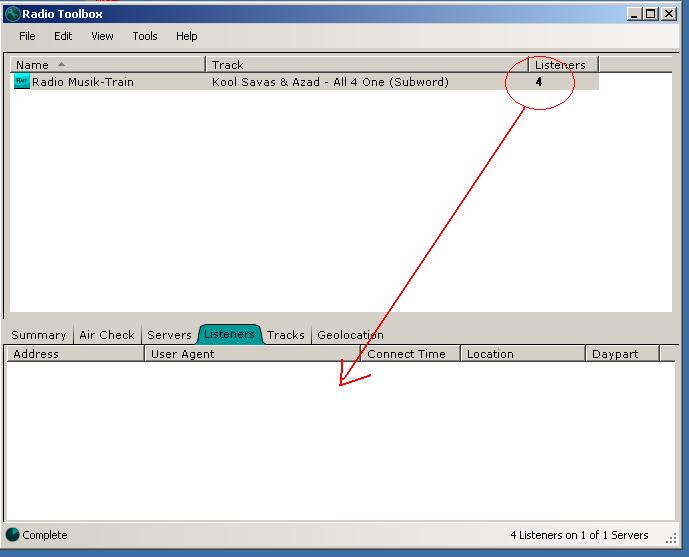Screen dimensions: 689x557
Task: Click the Daypart column header
Action: (625, 354)
